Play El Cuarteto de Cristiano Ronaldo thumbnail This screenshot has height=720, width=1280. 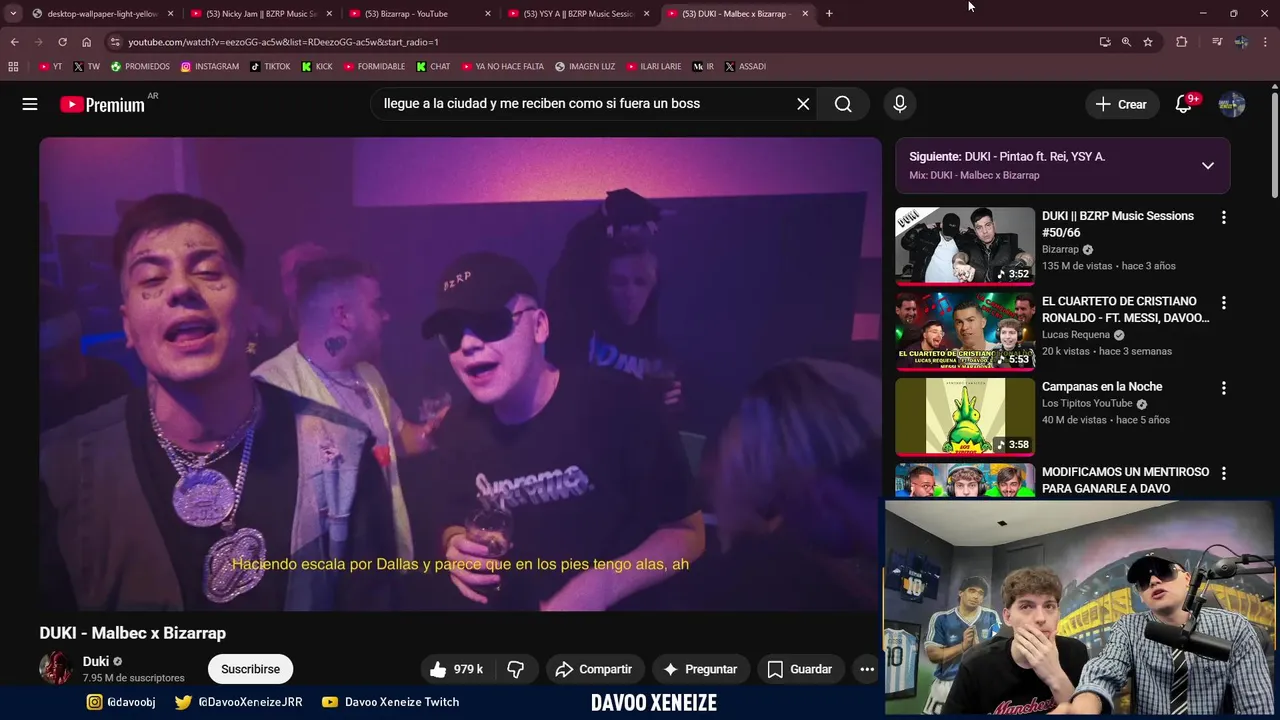click(x=965, y=331)
